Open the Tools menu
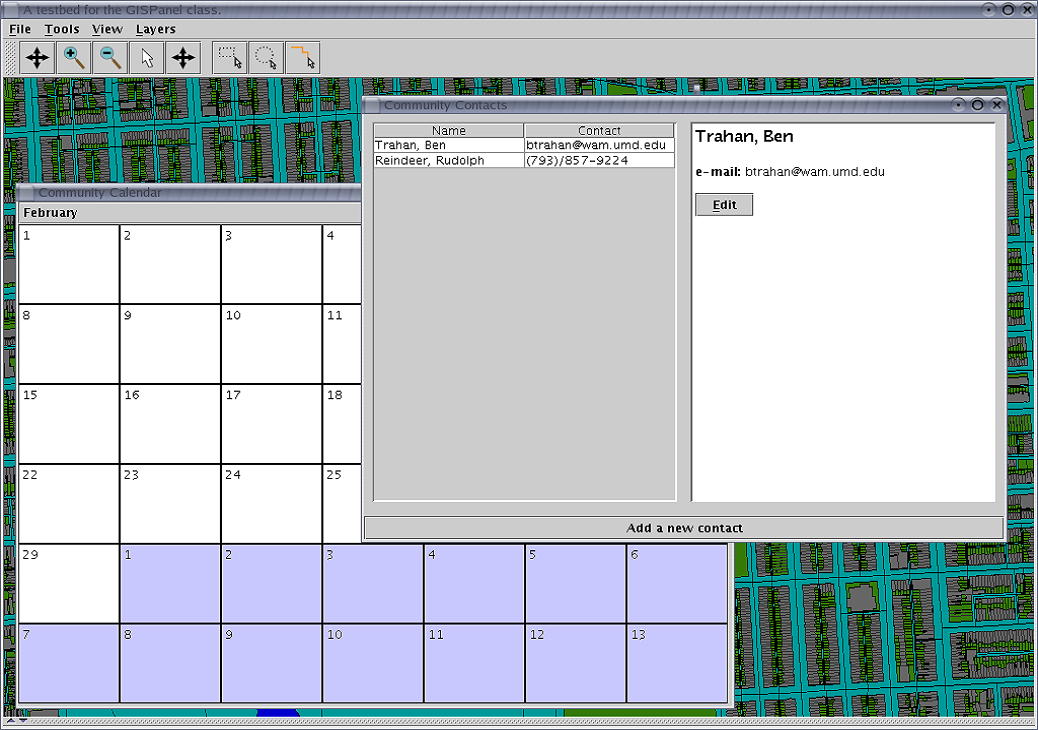 click(x=62, y=29)
